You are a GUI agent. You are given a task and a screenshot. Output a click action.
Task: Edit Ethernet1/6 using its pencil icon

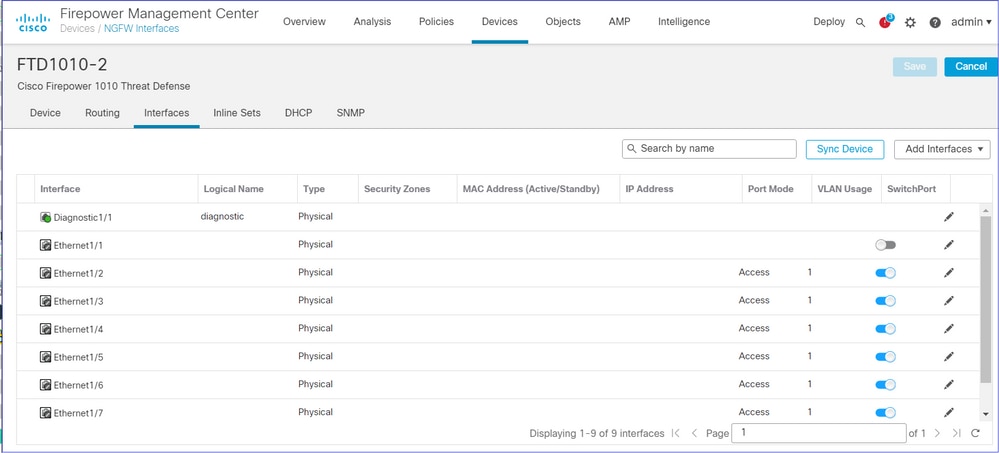point(949,384)
